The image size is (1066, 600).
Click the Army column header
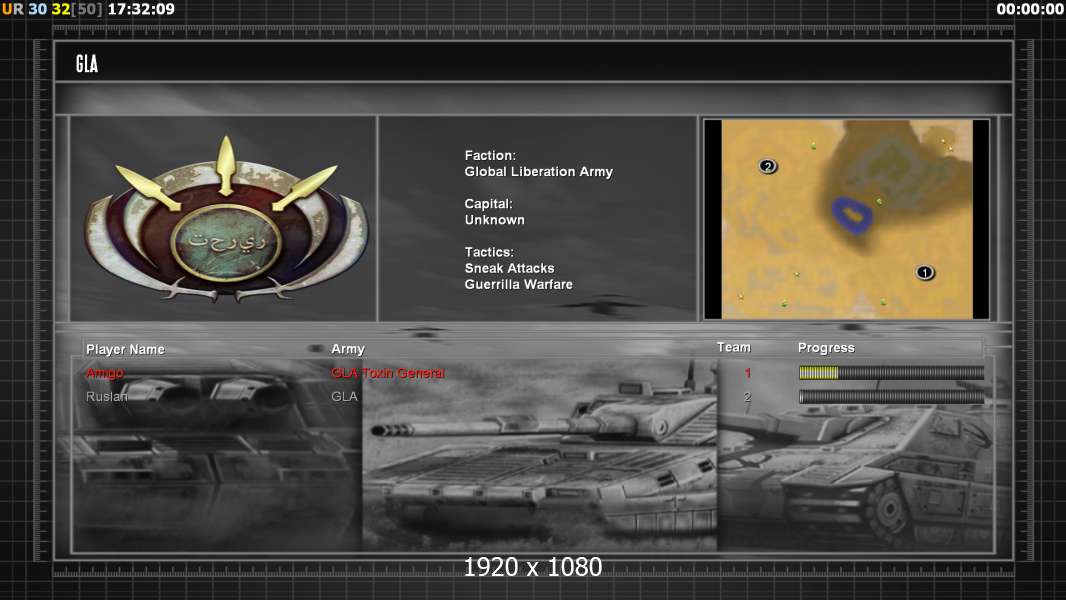347,349
